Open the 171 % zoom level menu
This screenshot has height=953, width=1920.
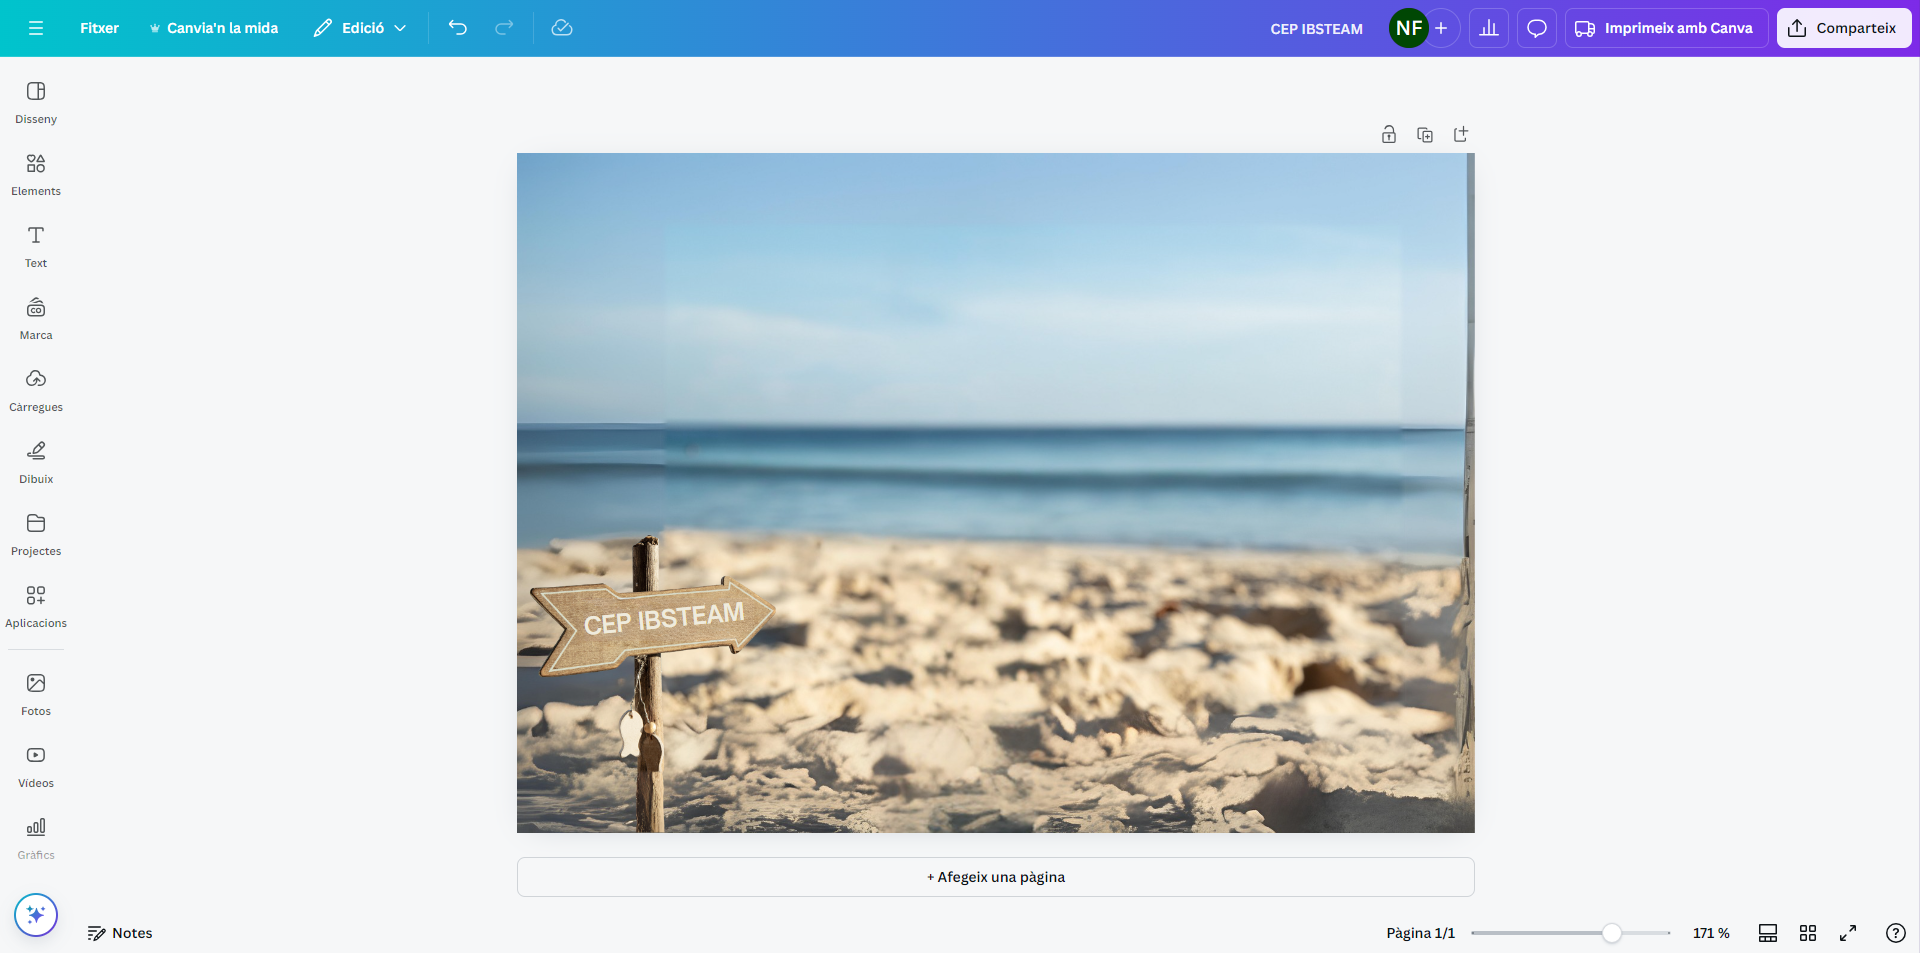point(1711,933)
